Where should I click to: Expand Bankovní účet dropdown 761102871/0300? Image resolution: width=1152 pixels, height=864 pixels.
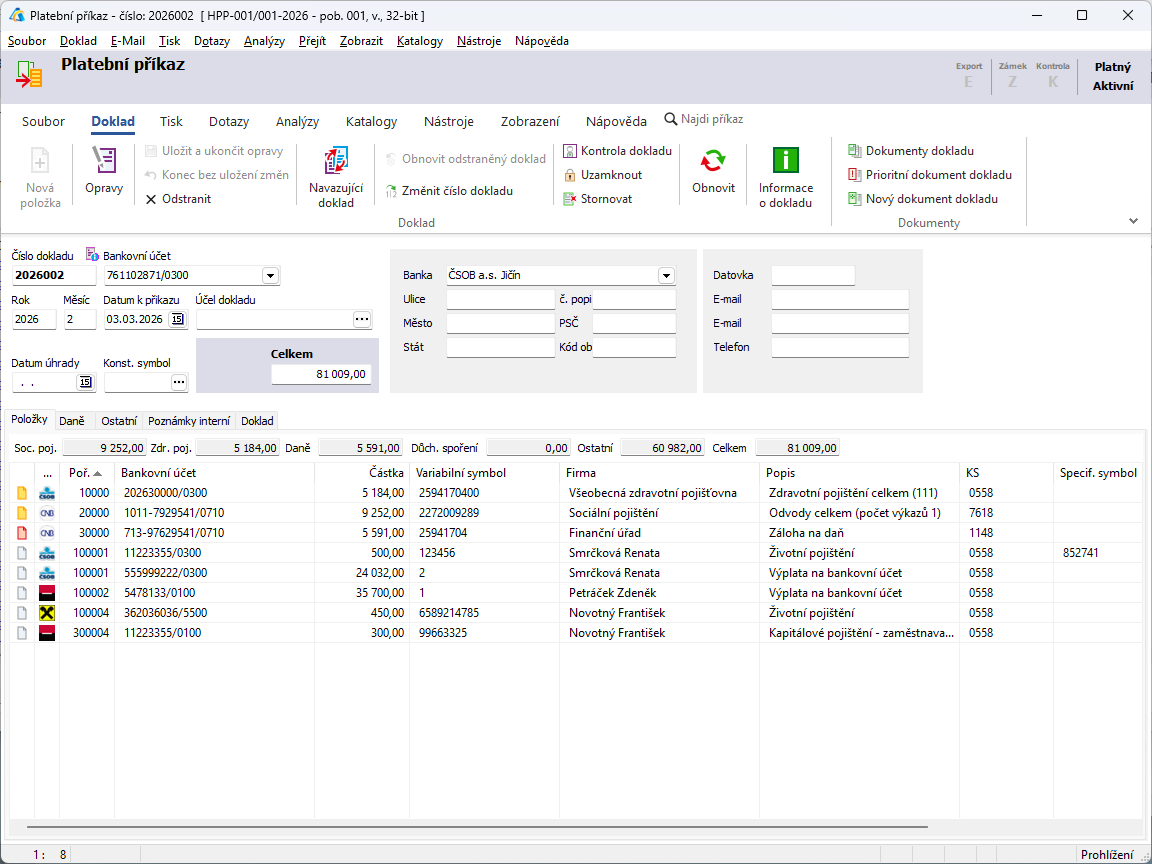270,276
